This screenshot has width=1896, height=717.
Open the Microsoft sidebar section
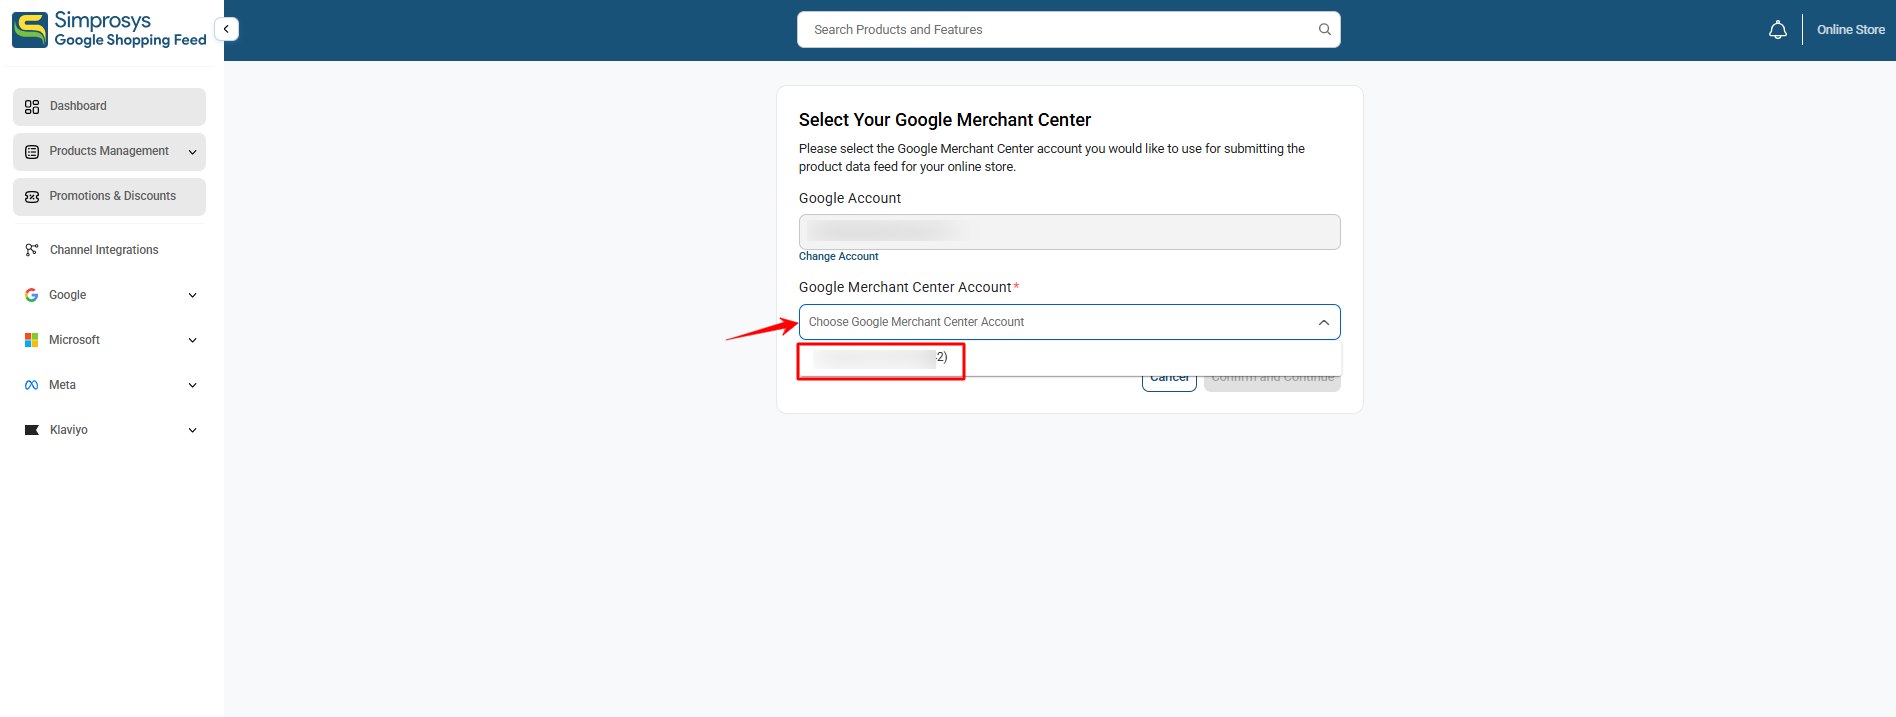coord(109,340)
